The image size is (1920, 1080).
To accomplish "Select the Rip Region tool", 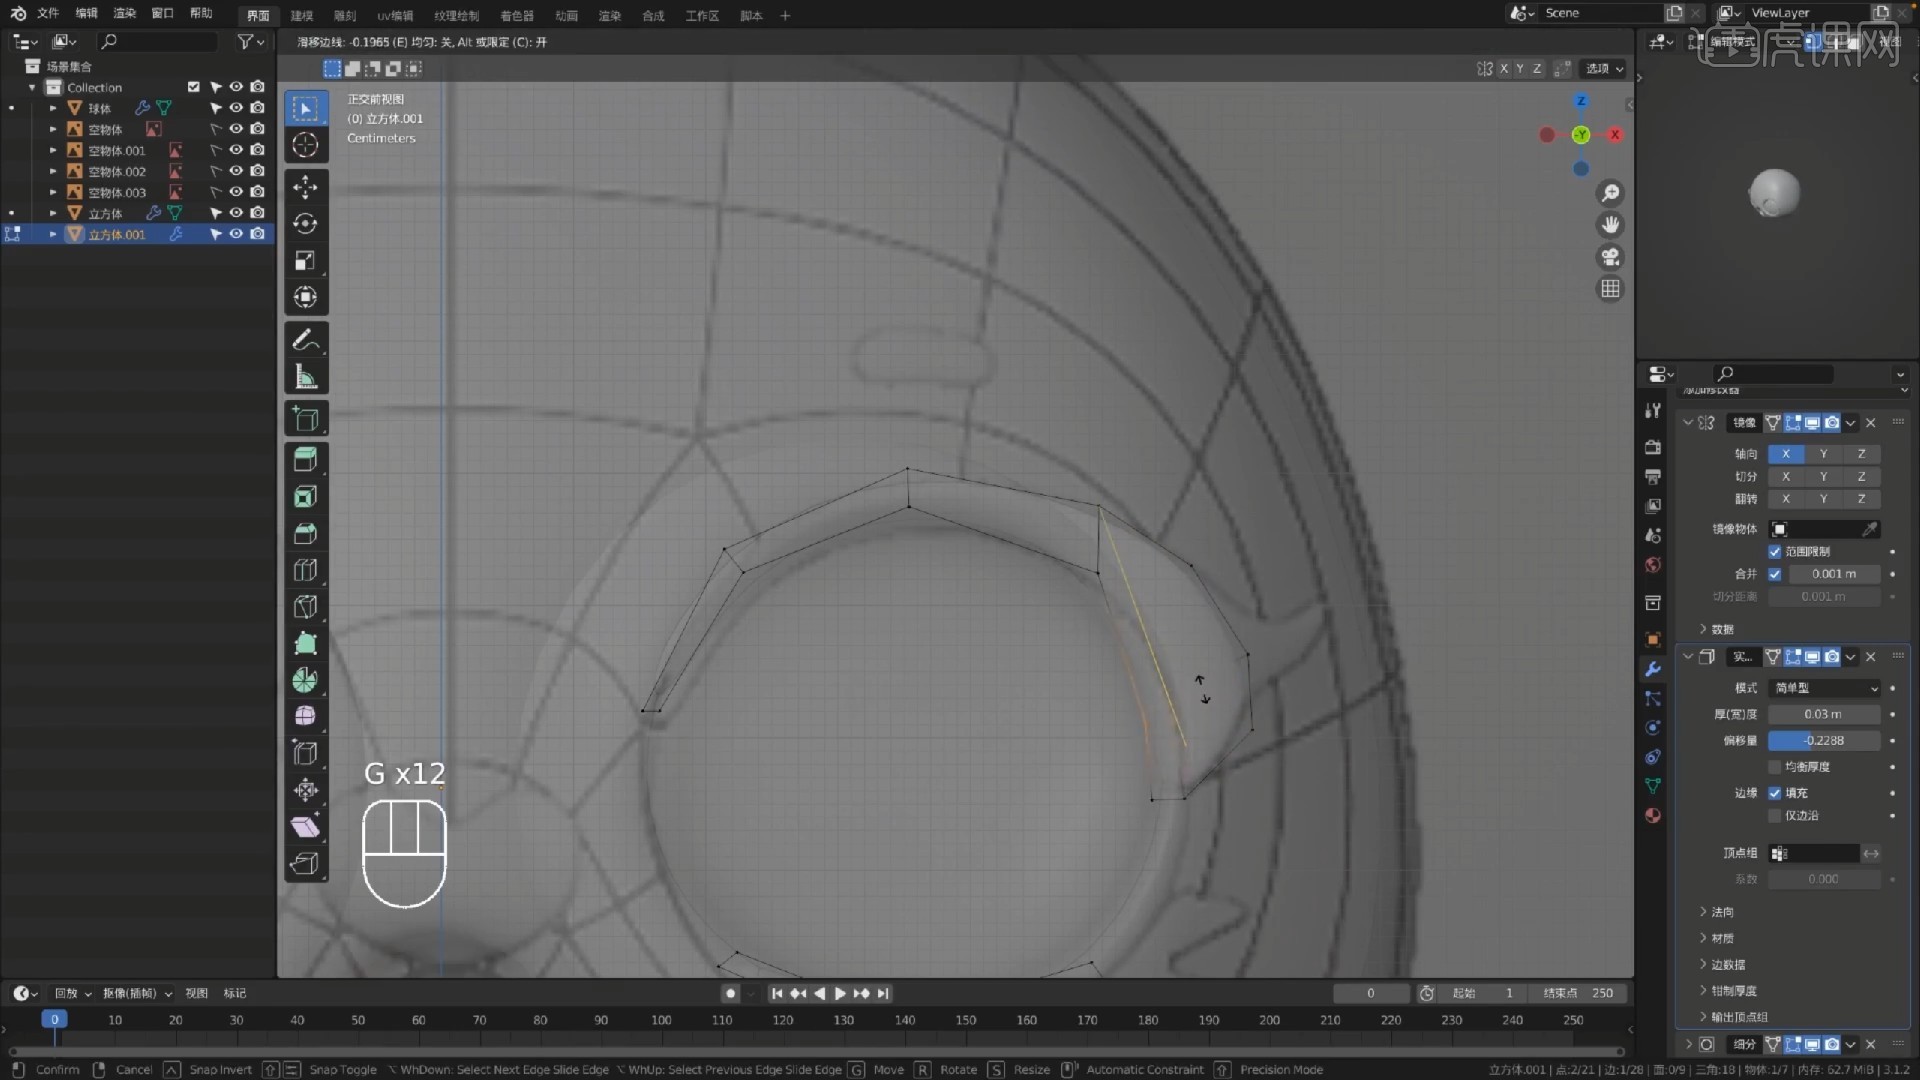I will click(x=305, y=864).
